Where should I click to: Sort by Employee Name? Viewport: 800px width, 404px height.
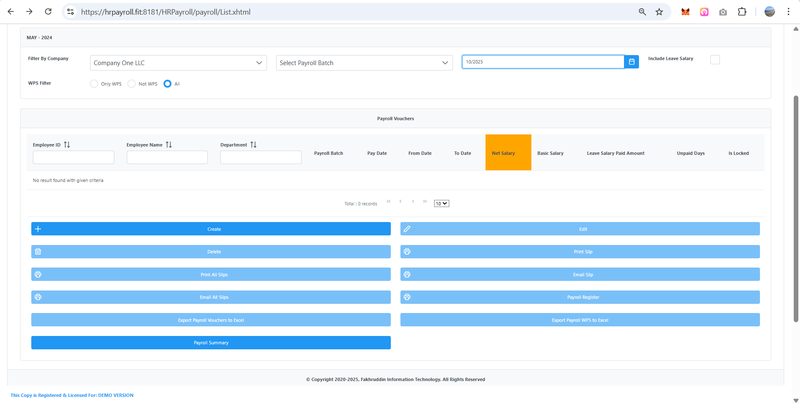point(169,145)
